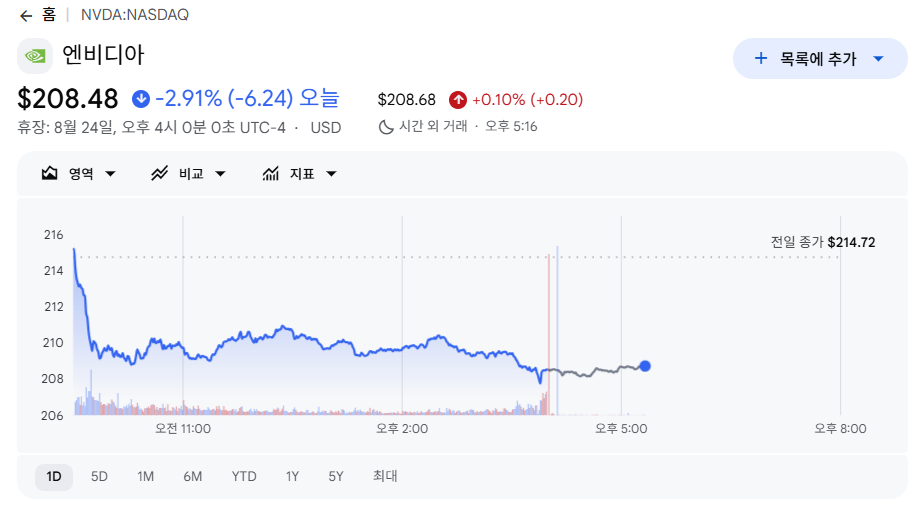Image resolution: width=922 pixels, height=507 pixels.
Task: Click the 전일 종가 $214.72 label
Action: point(823,242)
